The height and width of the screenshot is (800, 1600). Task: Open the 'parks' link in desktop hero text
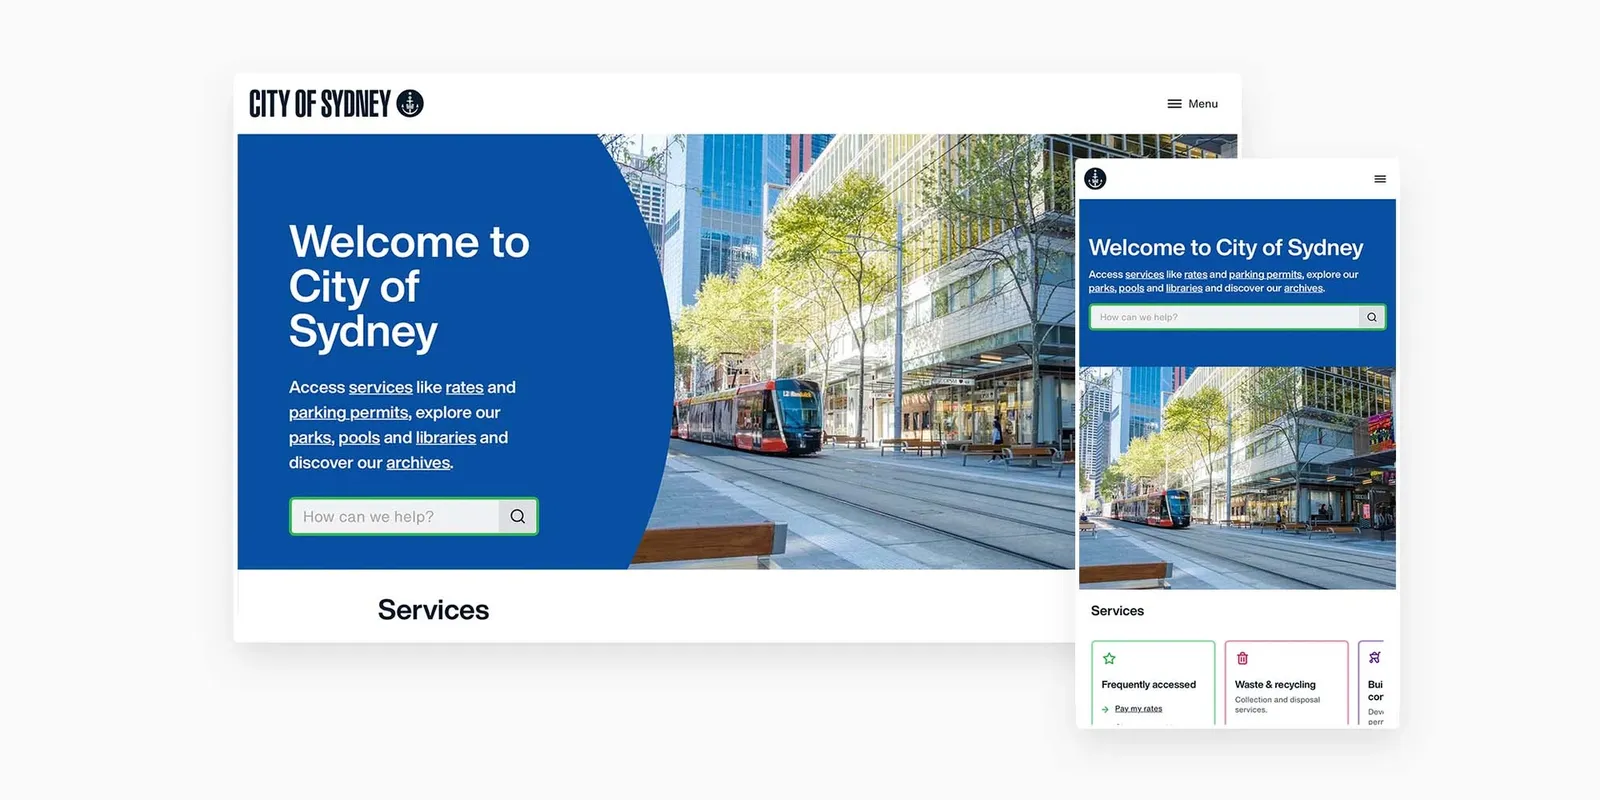pos(310,437)
